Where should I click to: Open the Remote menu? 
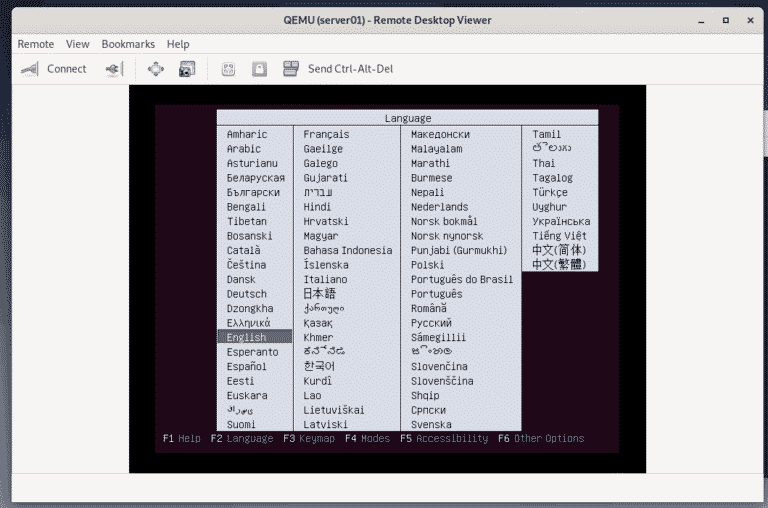pos(36,44)
